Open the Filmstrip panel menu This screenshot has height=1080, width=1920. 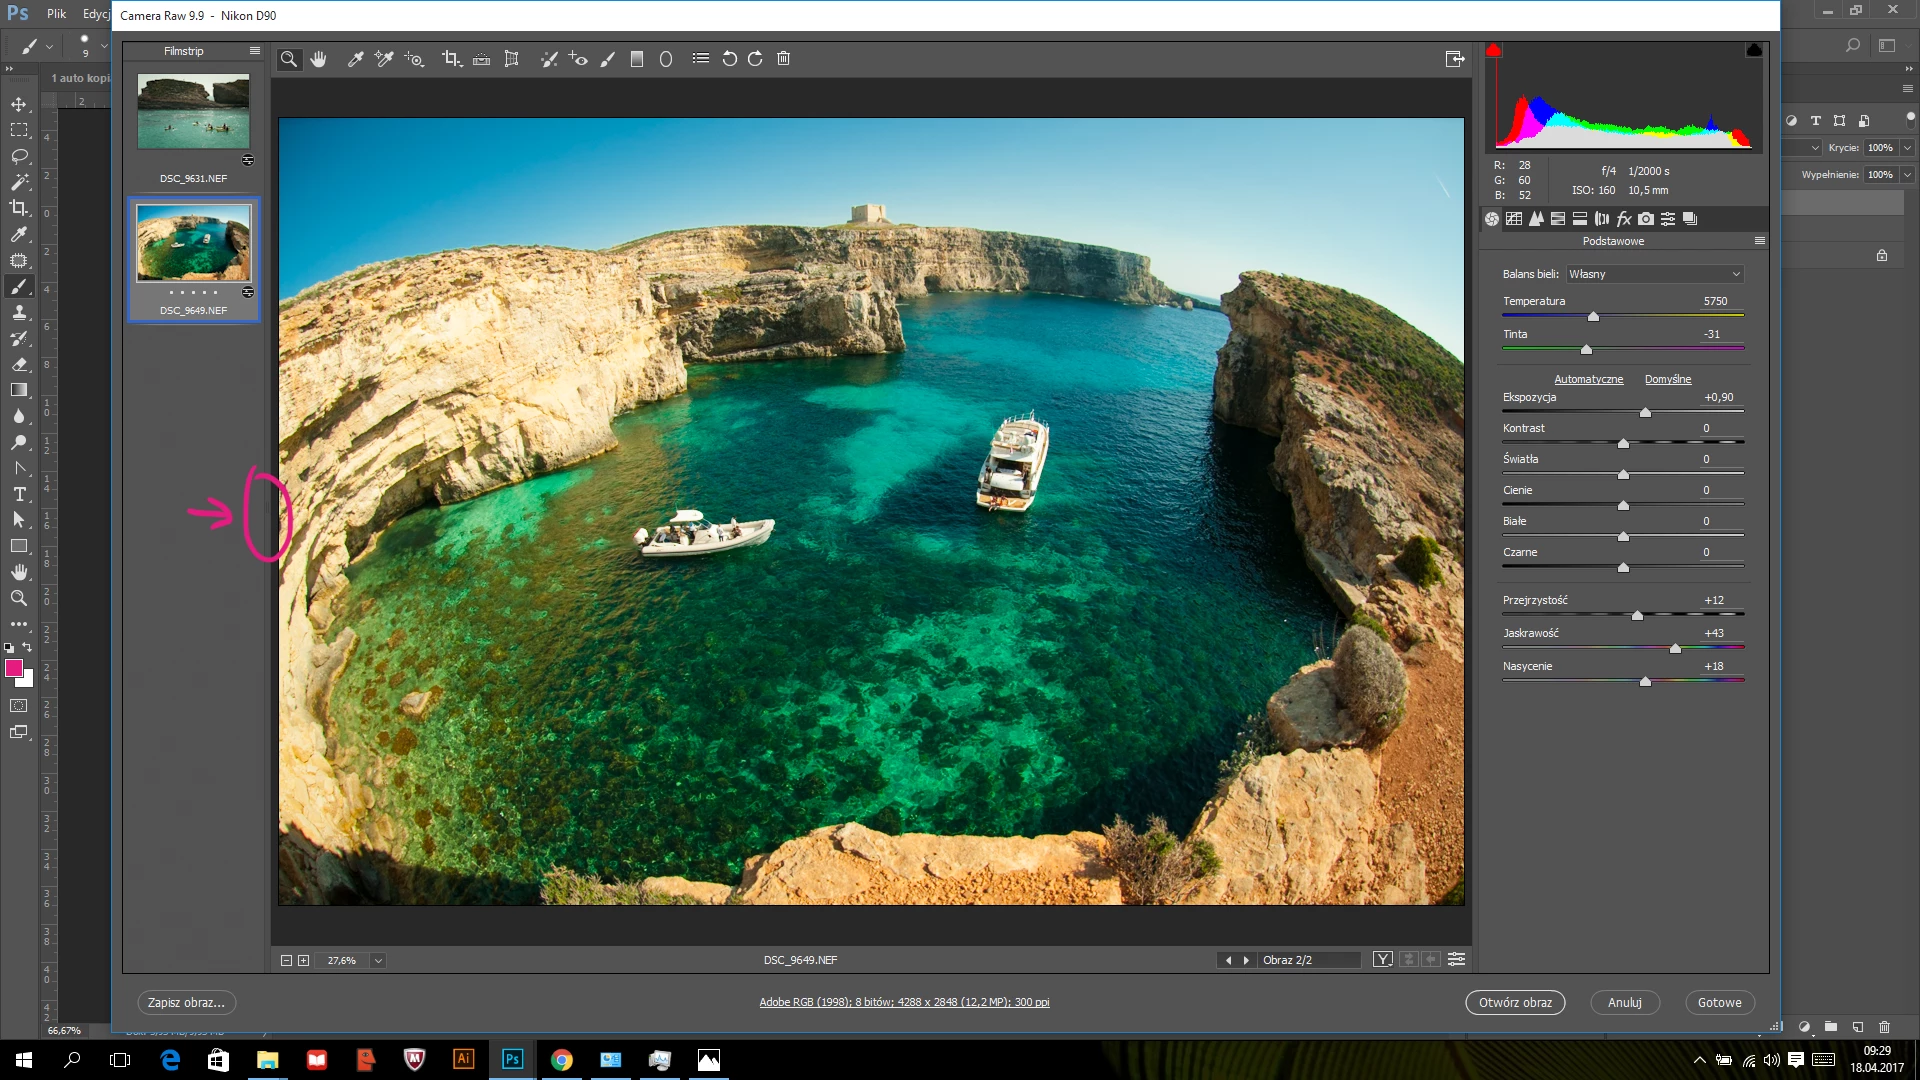[x=255, y=51]
